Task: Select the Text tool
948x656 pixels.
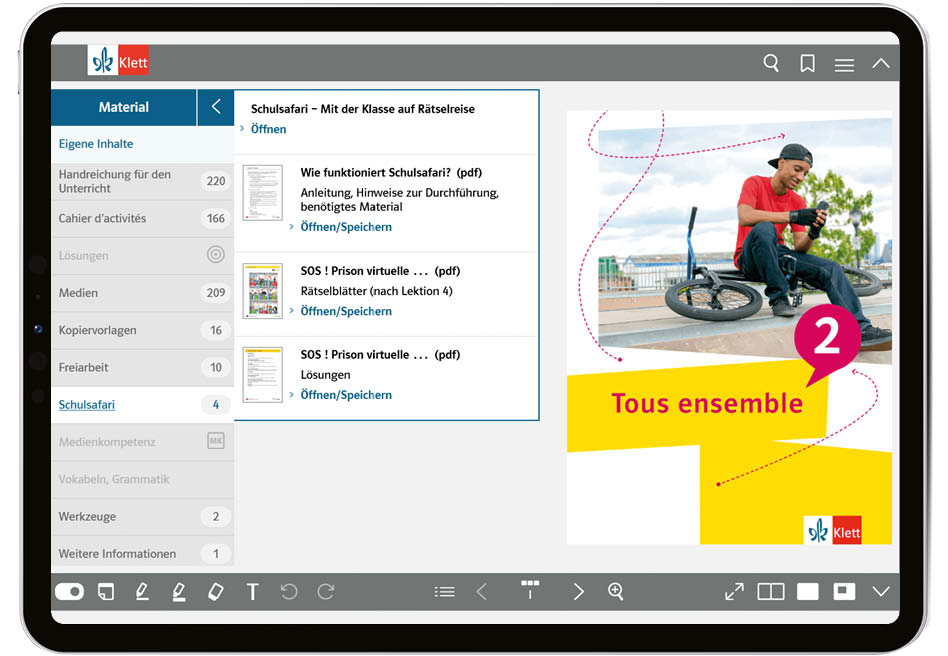Action: click(253, 592)
